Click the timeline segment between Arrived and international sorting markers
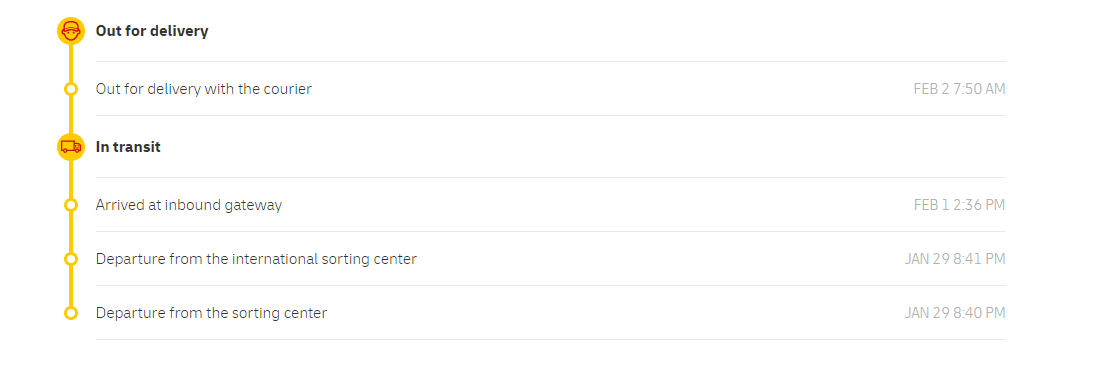The width and height of the screenshot is (1119, 370). tap(71, 232)
